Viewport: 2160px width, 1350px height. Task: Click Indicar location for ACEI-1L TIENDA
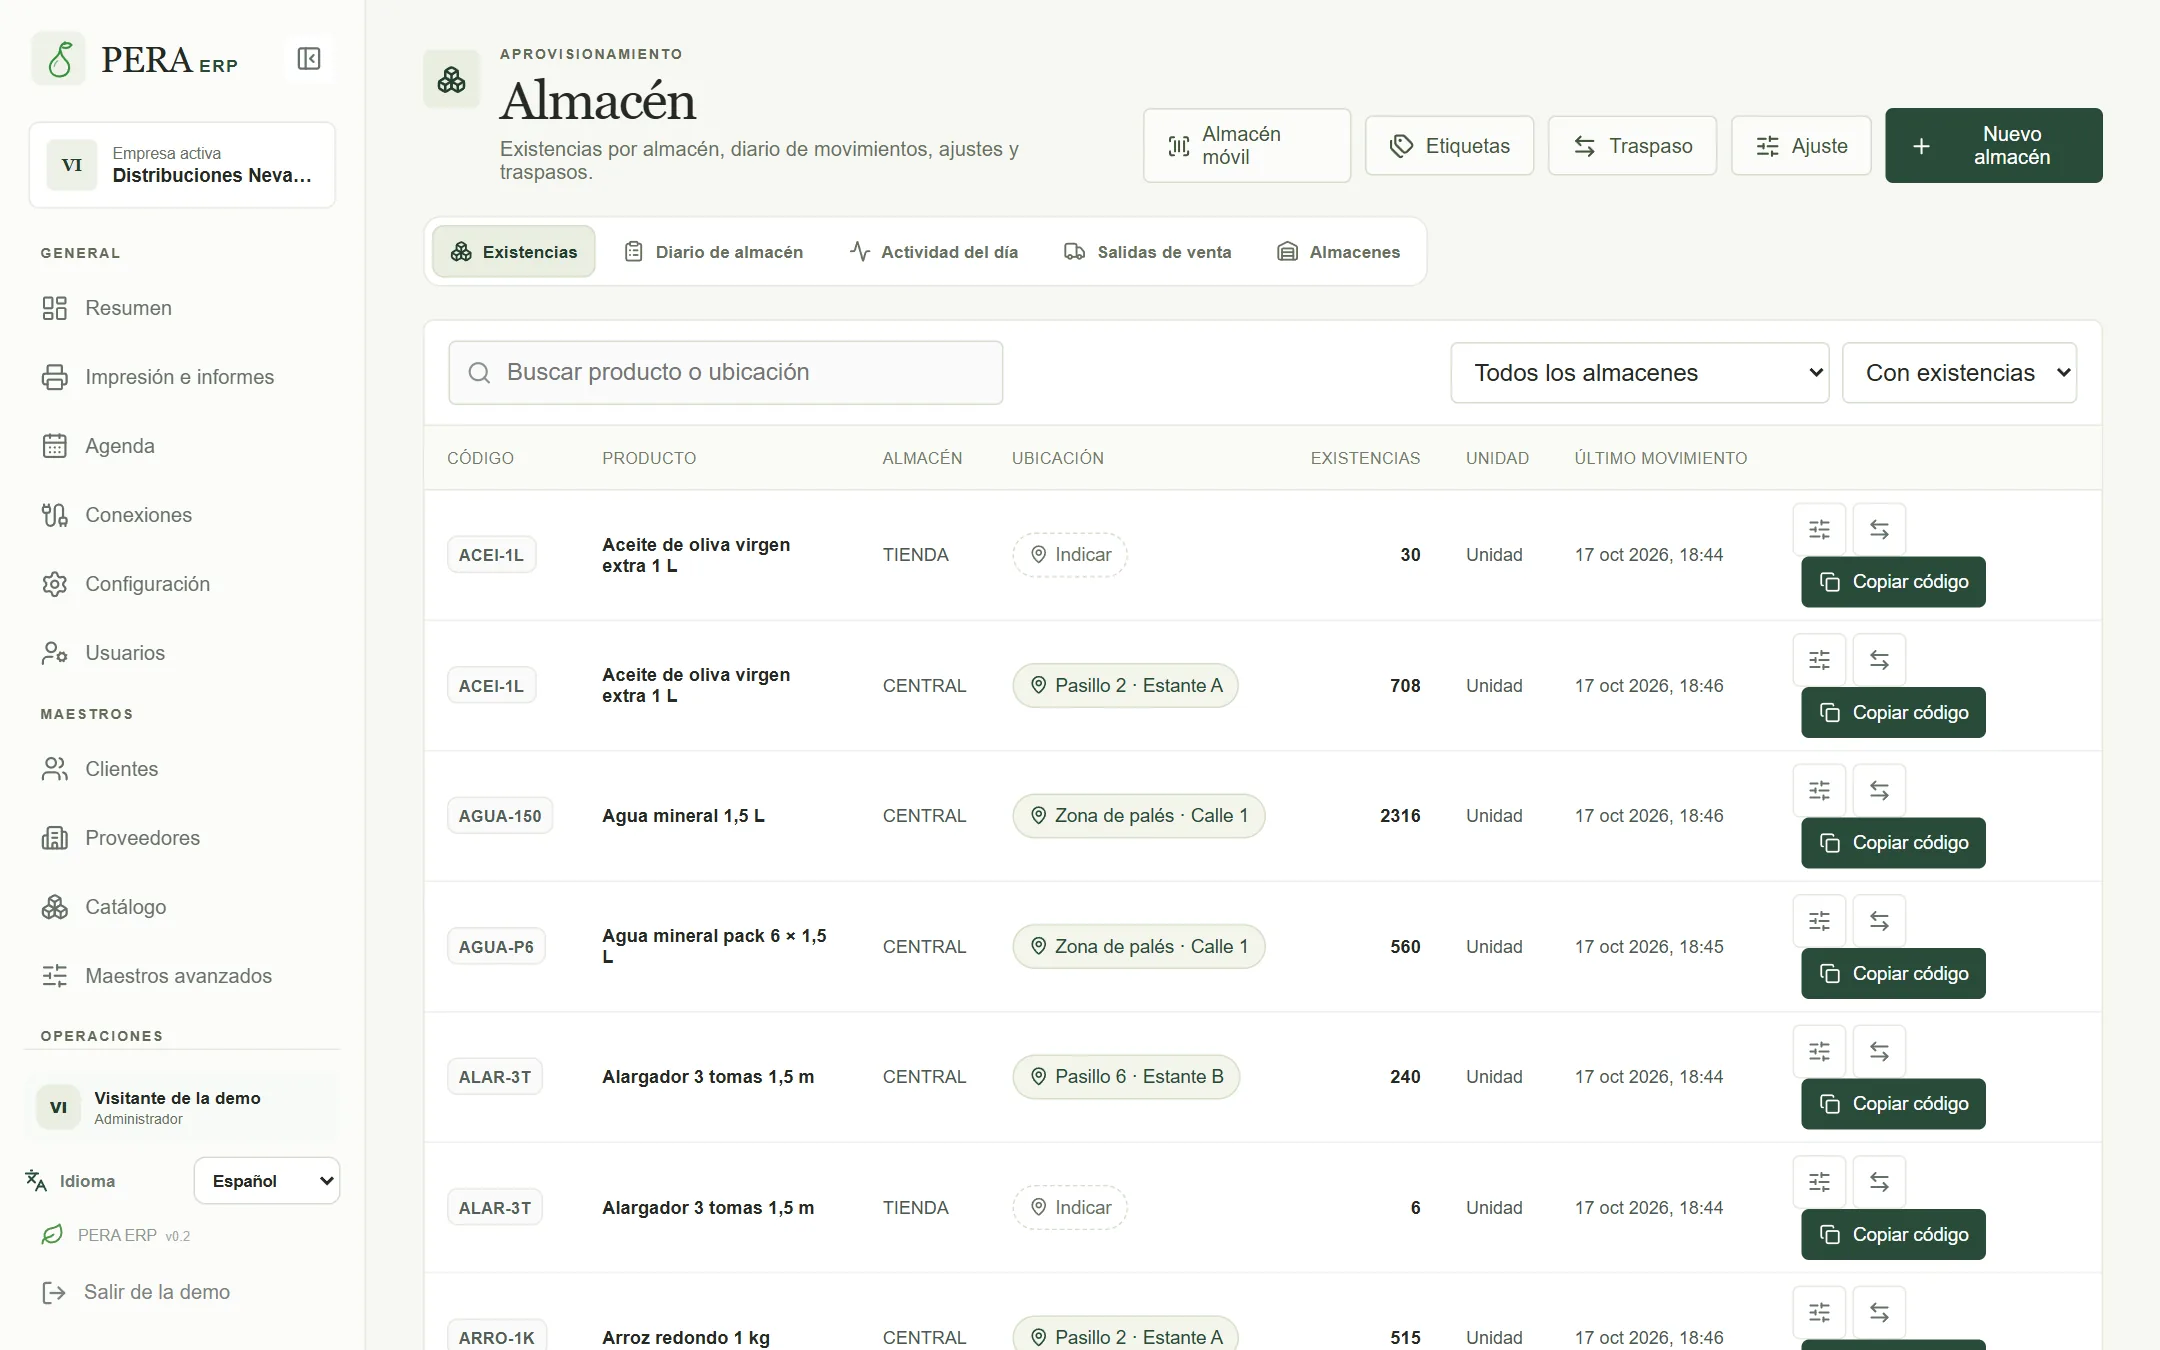[x=1070, y=555]
